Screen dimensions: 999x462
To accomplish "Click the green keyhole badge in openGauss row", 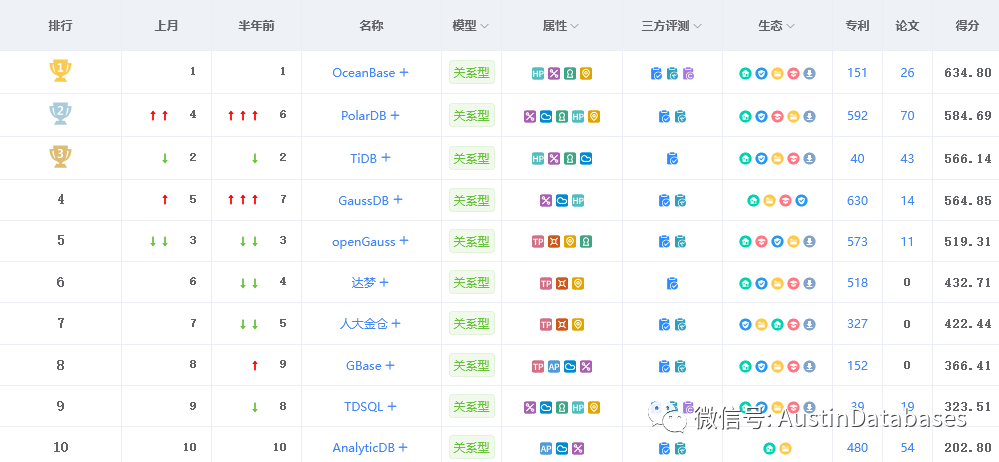I will pos(586,242).
